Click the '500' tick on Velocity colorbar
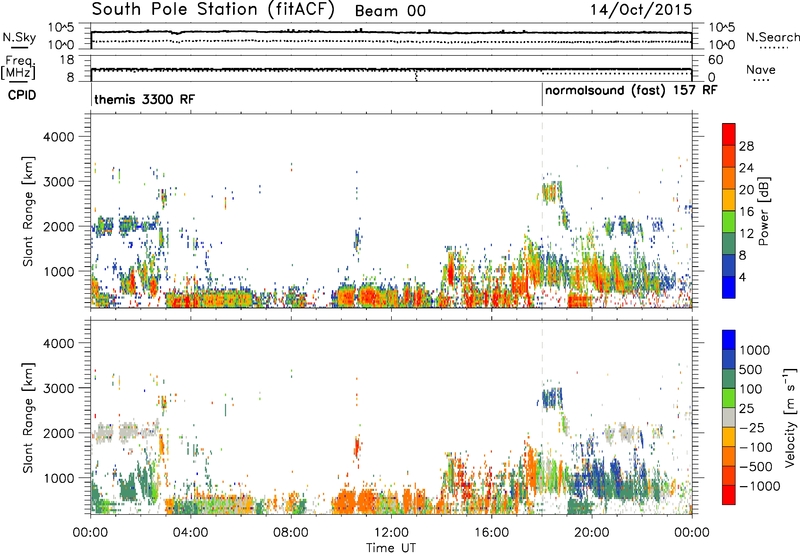This screenshot has height=554, width=800. [x=751, y=369]
